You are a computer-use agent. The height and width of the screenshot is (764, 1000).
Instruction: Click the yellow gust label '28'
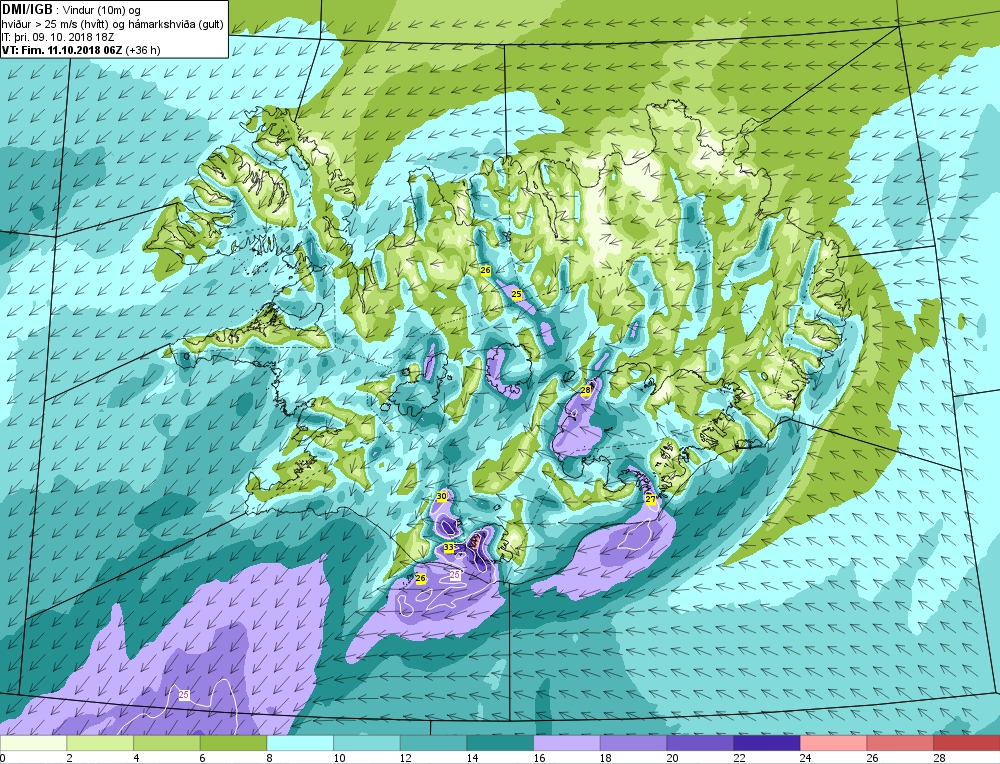coord(585,390)
